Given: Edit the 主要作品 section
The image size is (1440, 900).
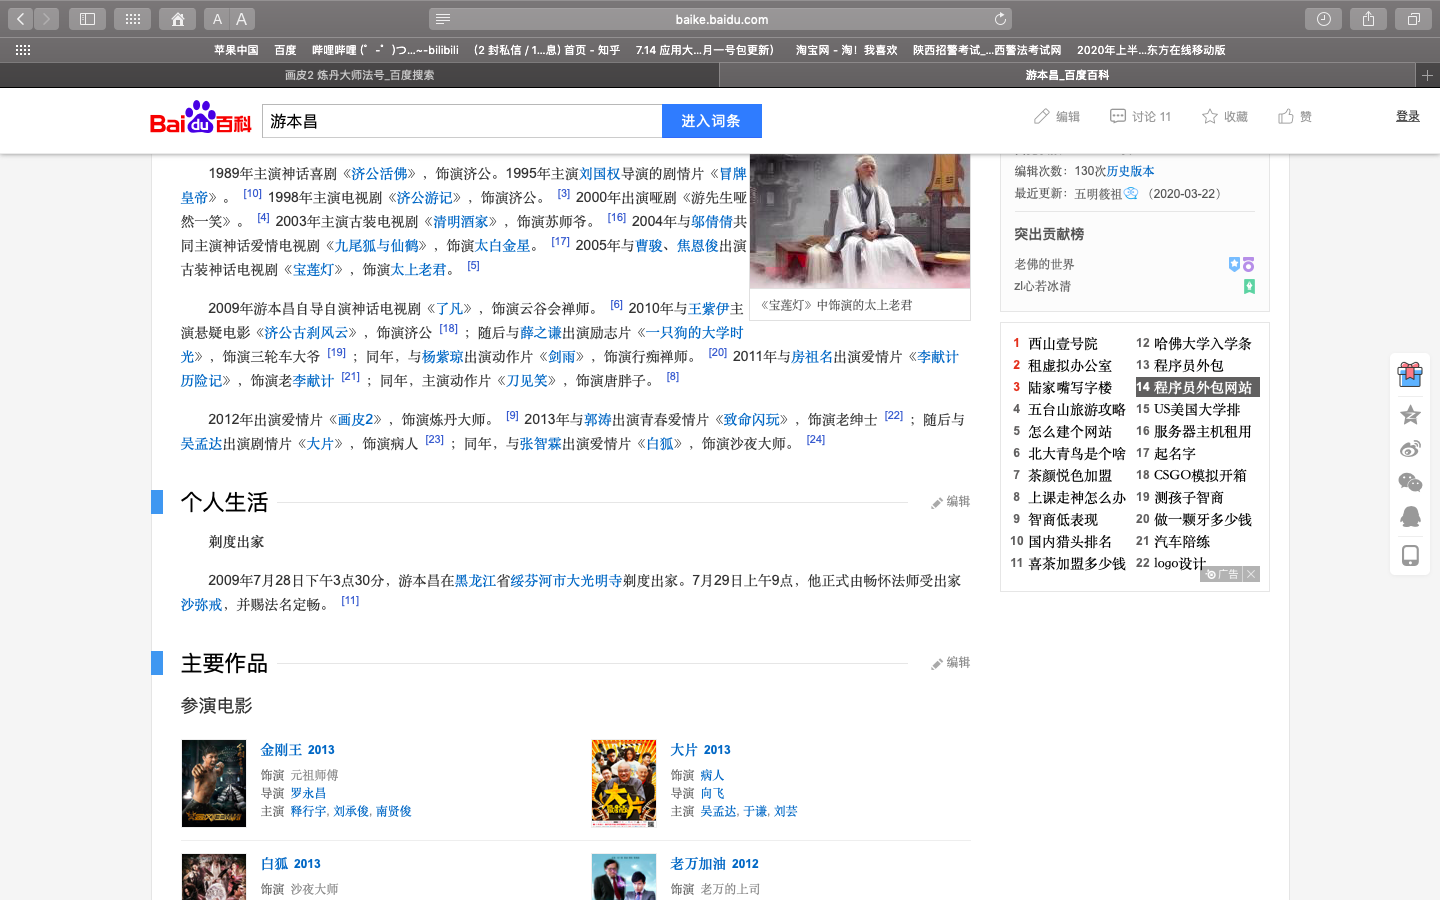Looking at the screenshot, I should coord(950,663).
